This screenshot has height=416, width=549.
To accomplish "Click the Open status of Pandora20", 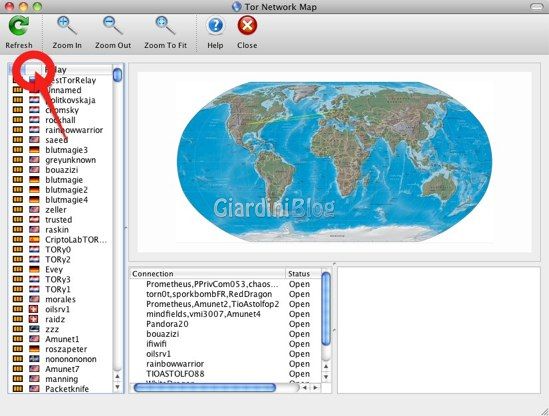I will [x=299, y=324].
